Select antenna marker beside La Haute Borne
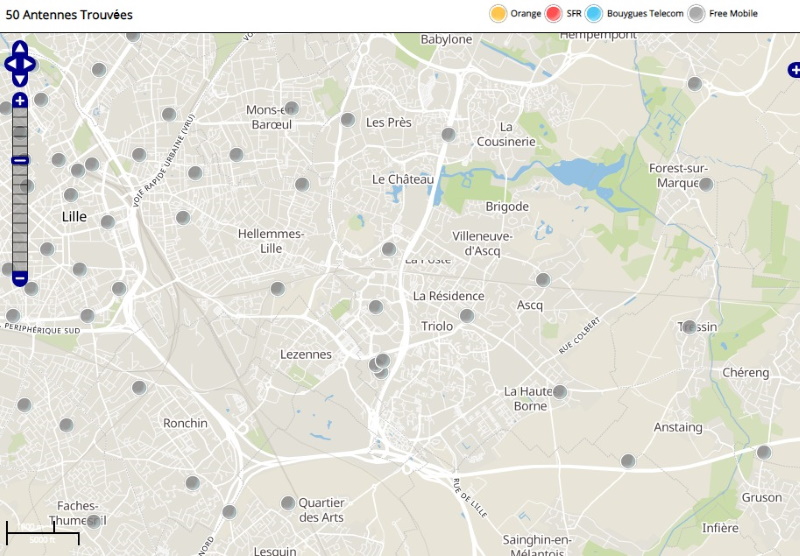 (560, 392)
